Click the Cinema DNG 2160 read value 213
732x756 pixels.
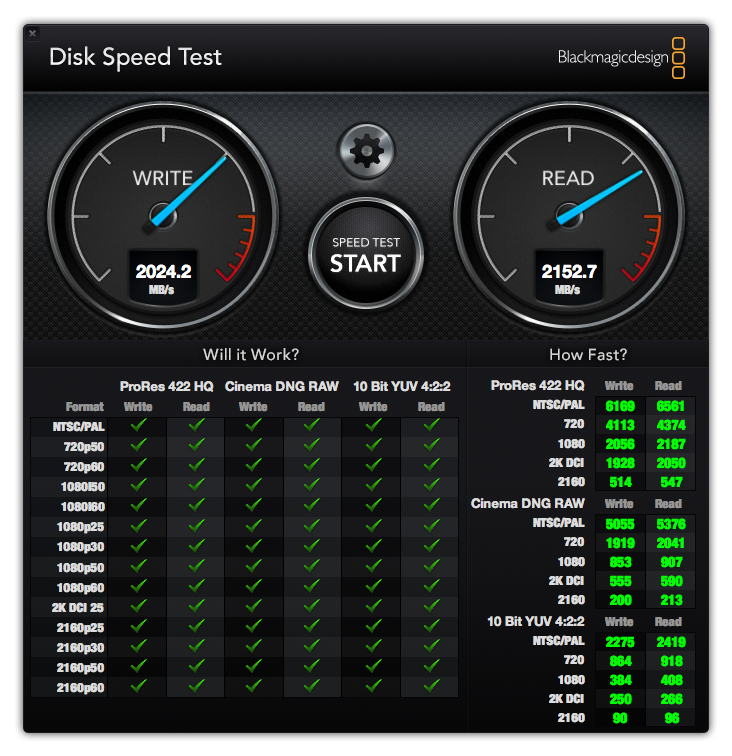[672, 600]
